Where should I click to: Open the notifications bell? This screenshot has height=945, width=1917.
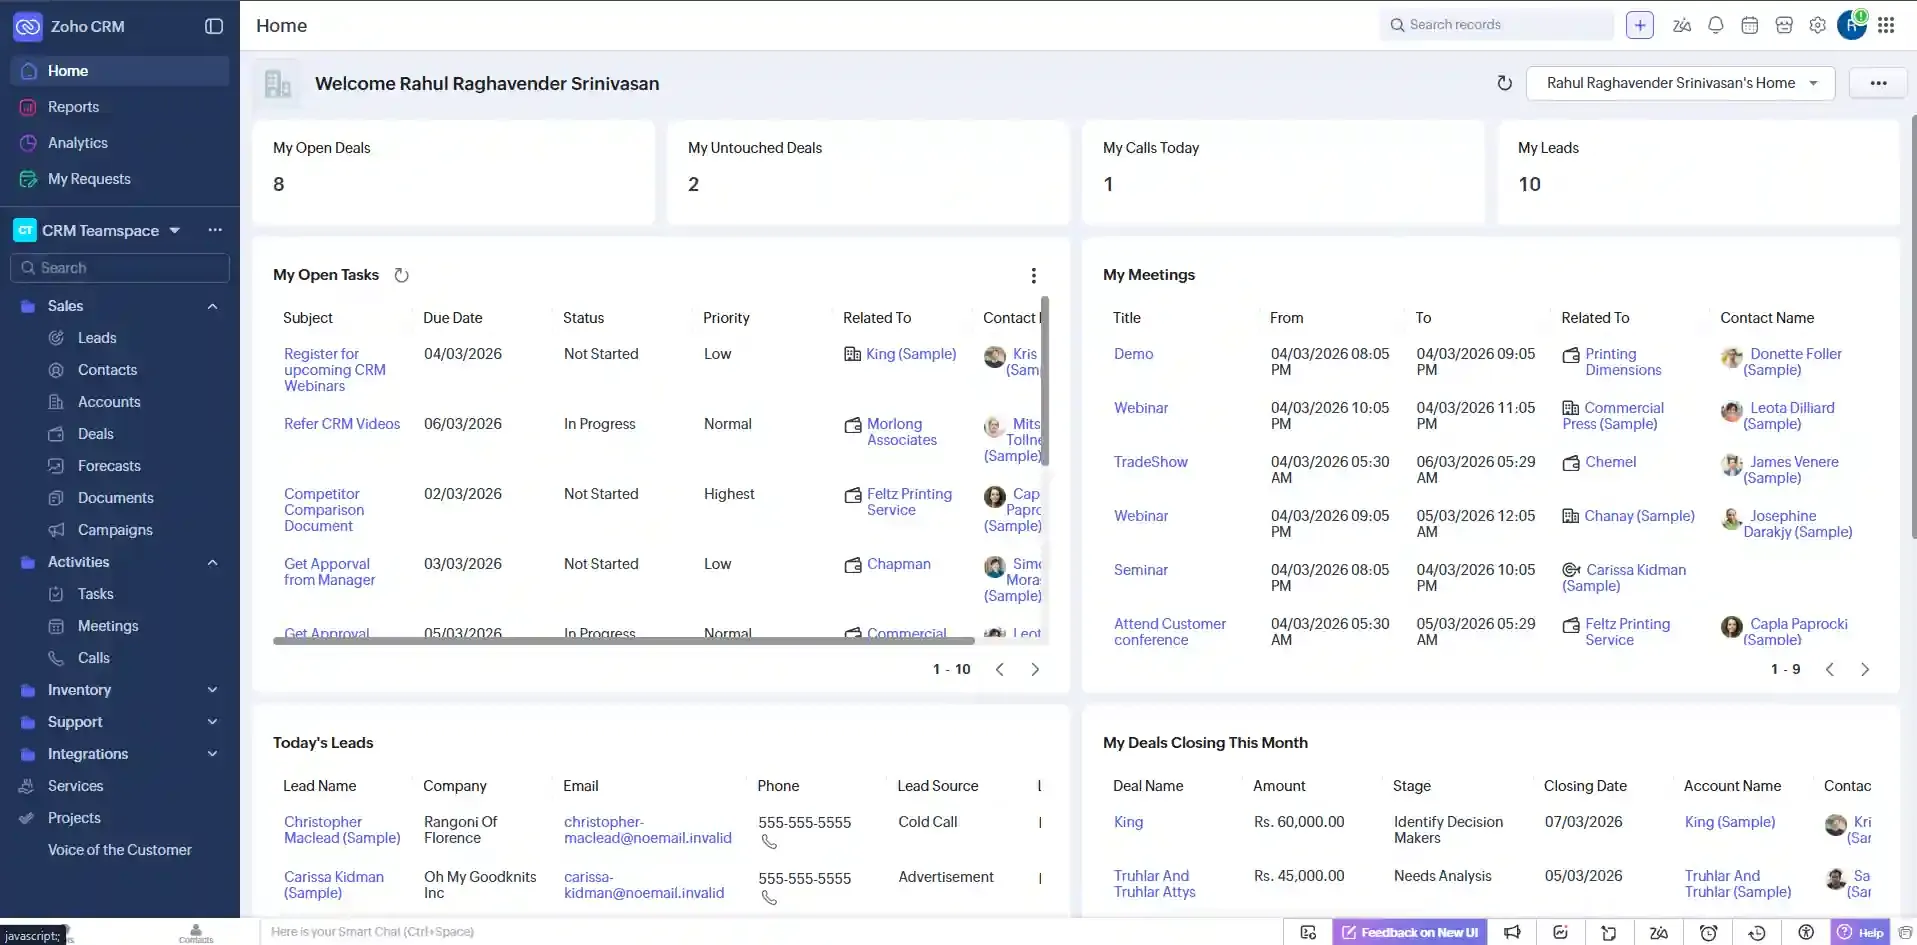1716,25
